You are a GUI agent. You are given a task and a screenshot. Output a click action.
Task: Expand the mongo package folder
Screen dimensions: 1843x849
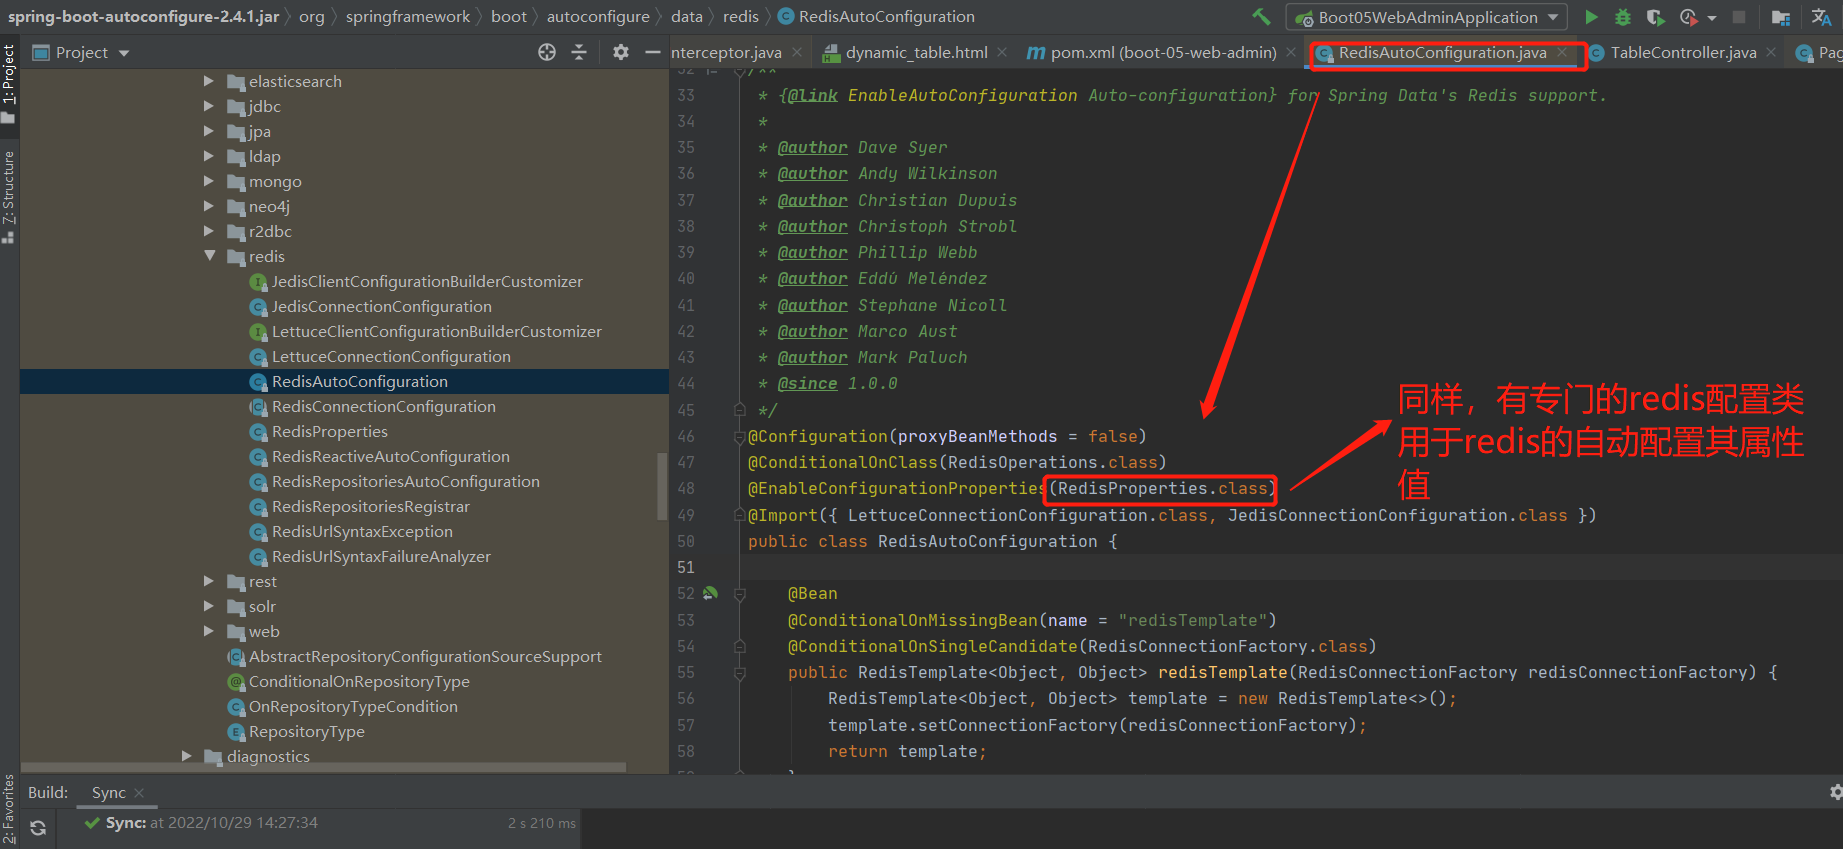209,181
